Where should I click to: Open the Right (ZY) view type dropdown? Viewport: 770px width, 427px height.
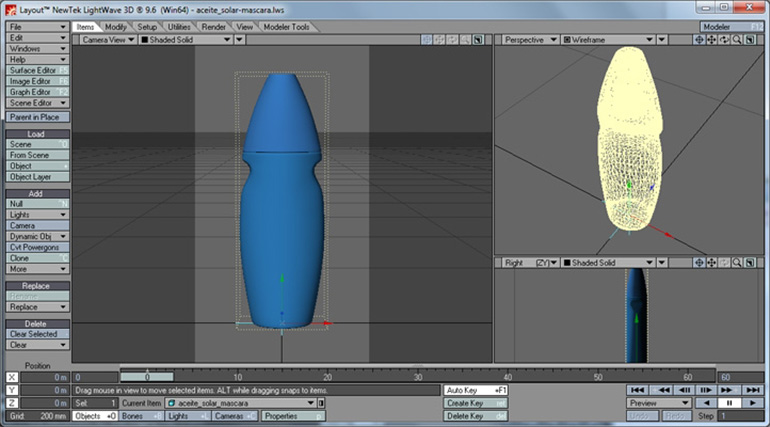point(531,263)
